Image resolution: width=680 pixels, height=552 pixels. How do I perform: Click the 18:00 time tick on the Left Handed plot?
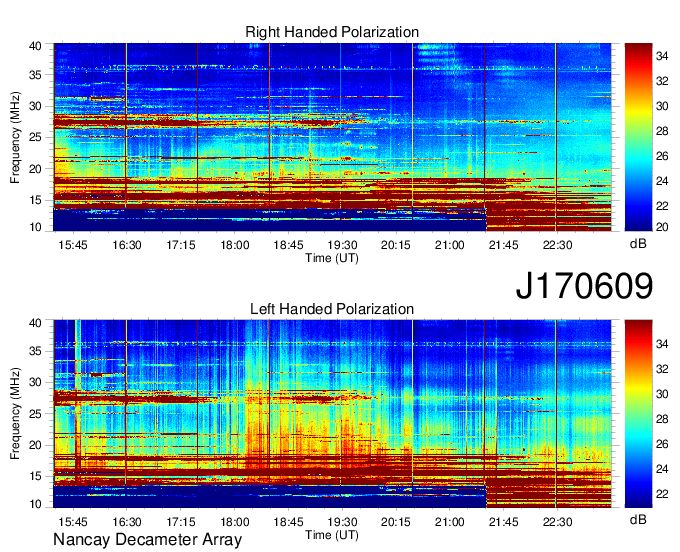235,522
